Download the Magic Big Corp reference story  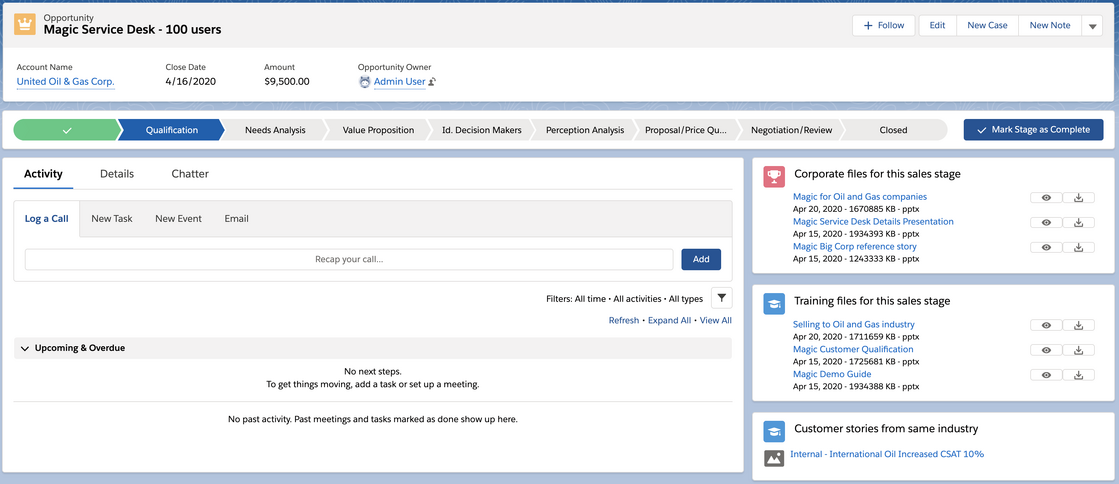point(1078,247)
